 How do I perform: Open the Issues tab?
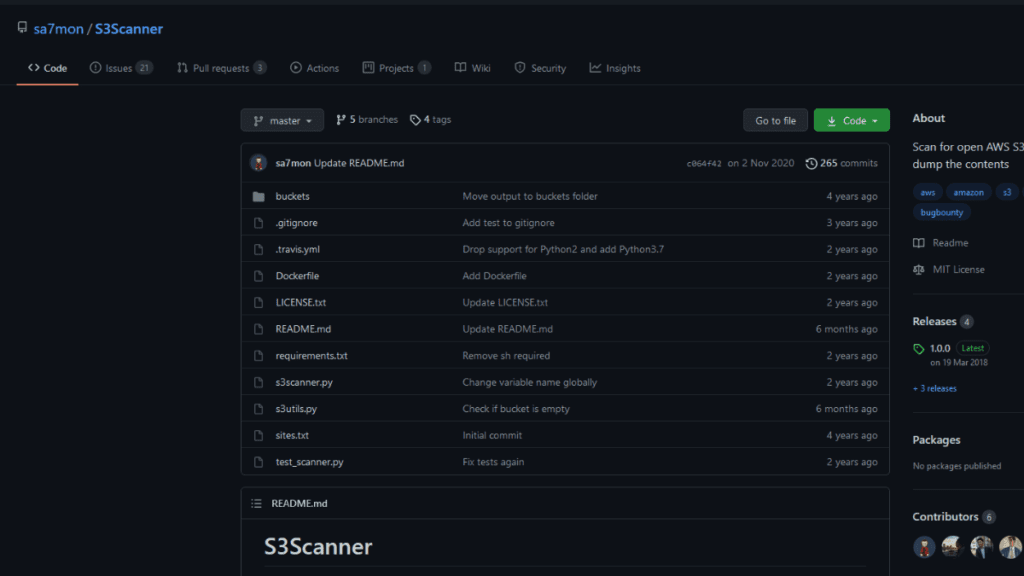[x=121, y=68]
